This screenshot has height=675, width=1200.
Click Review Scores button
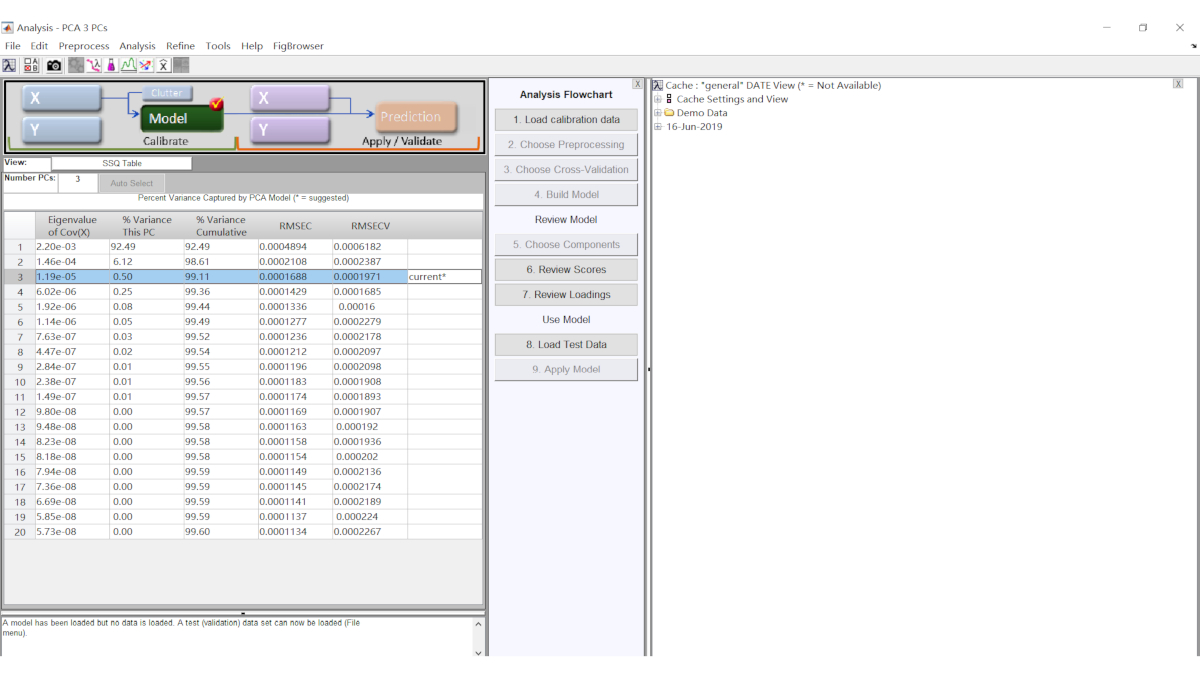pos(566,270)
